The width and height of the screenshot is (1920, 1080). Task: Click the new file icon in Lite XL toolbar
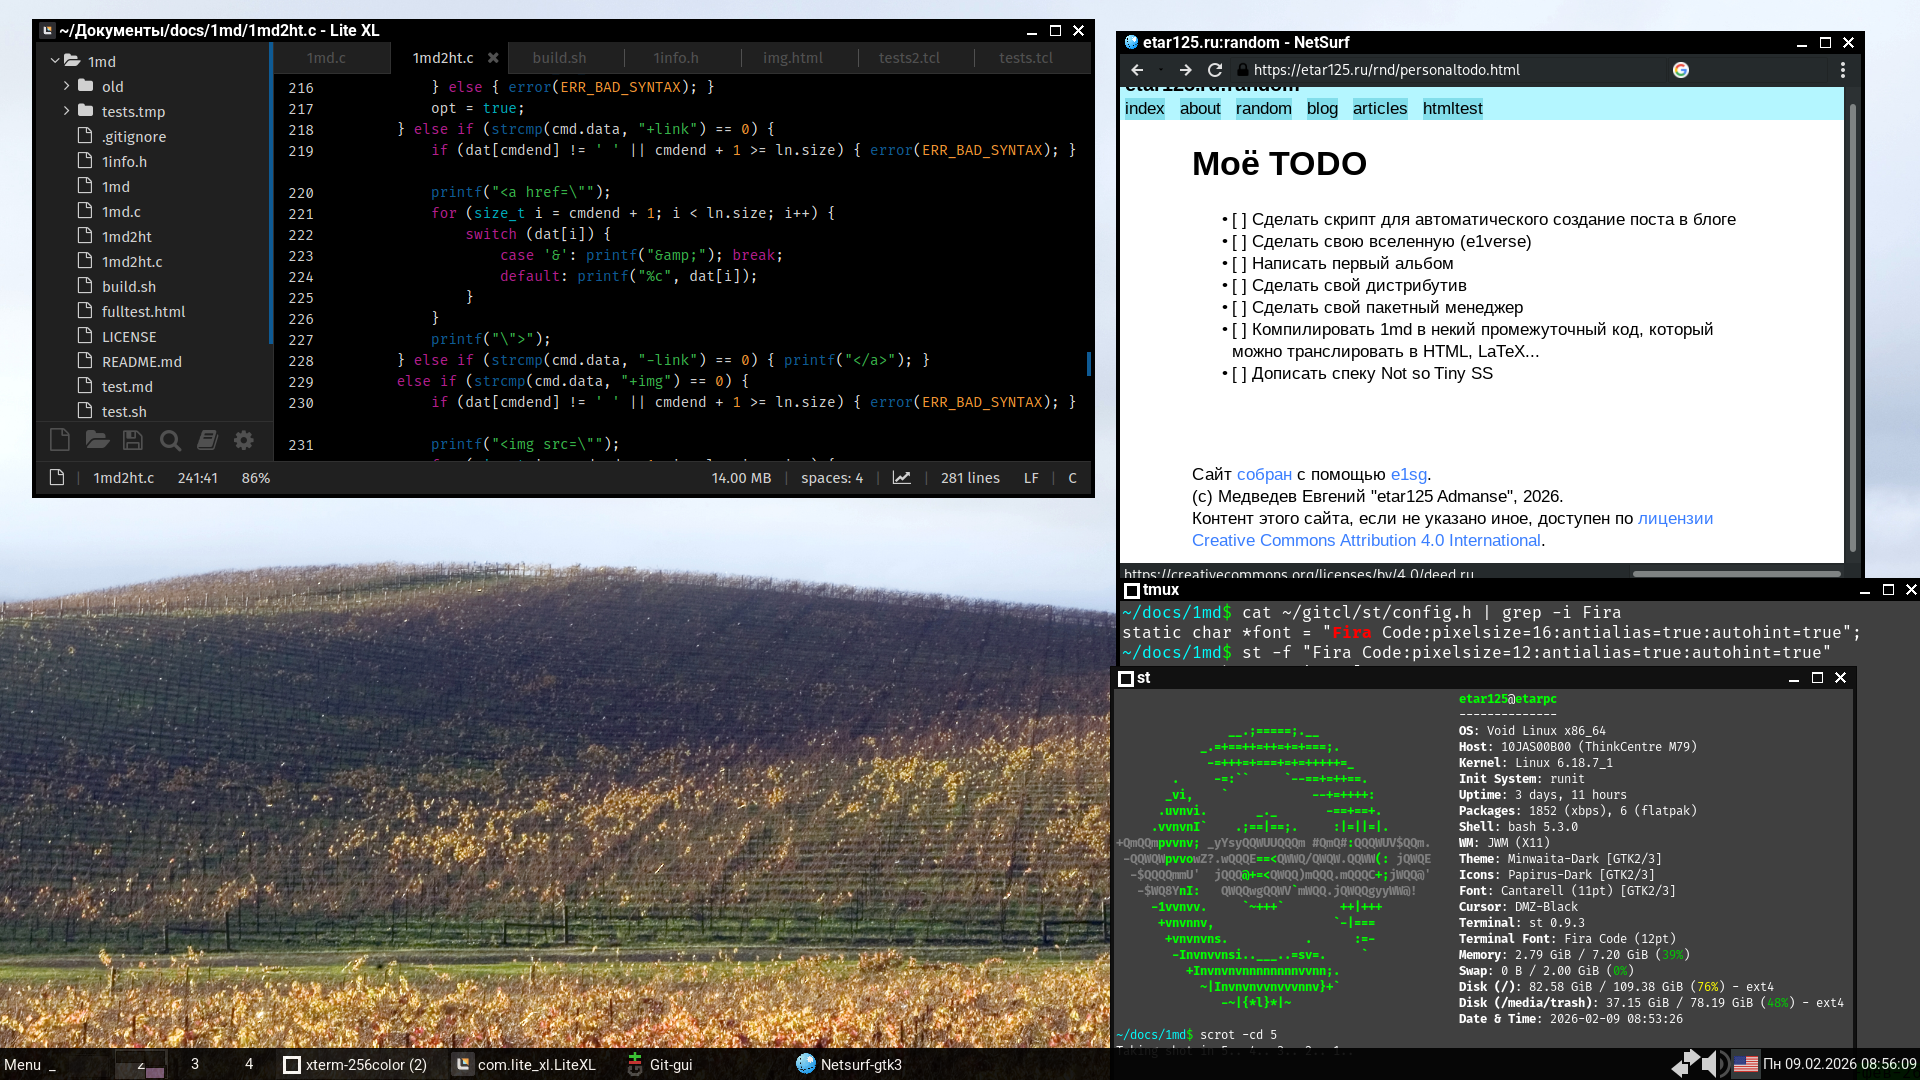click(59, 440)
